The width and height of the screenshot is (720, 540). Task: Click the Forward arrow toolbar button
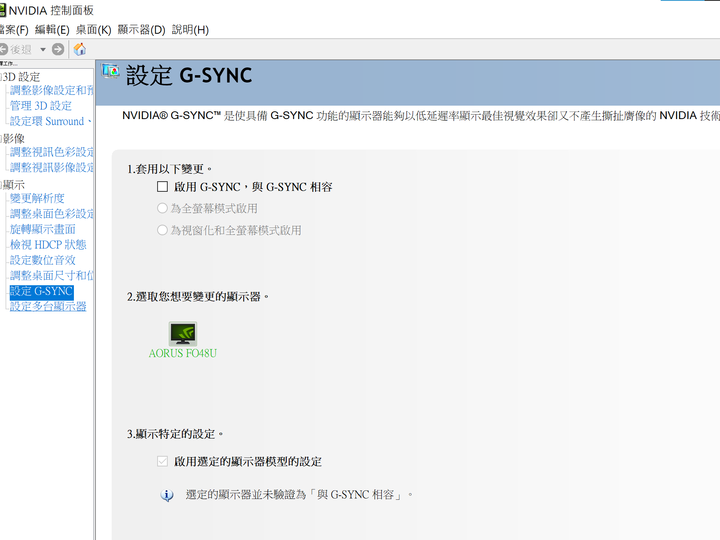[x=58, y=49]
